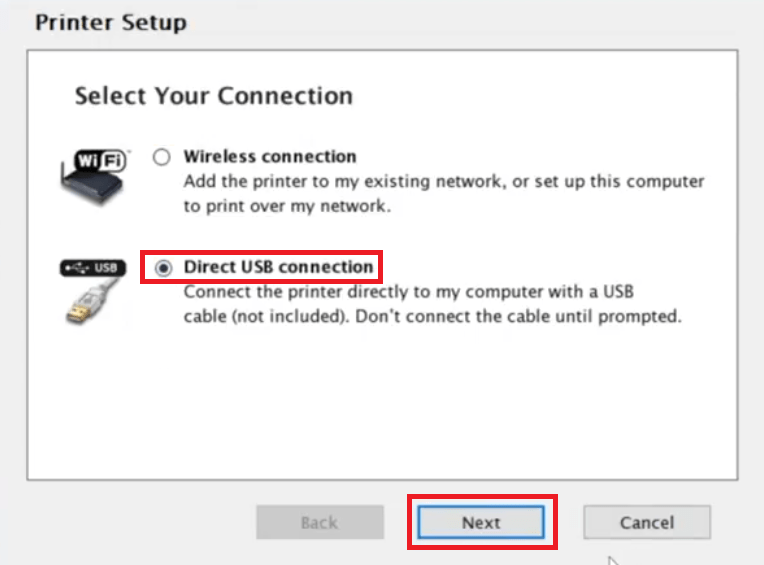Click the black USB symbol badge
Image resolution: width=764 pixels, height=565 pixels.
tap(93, 268)
